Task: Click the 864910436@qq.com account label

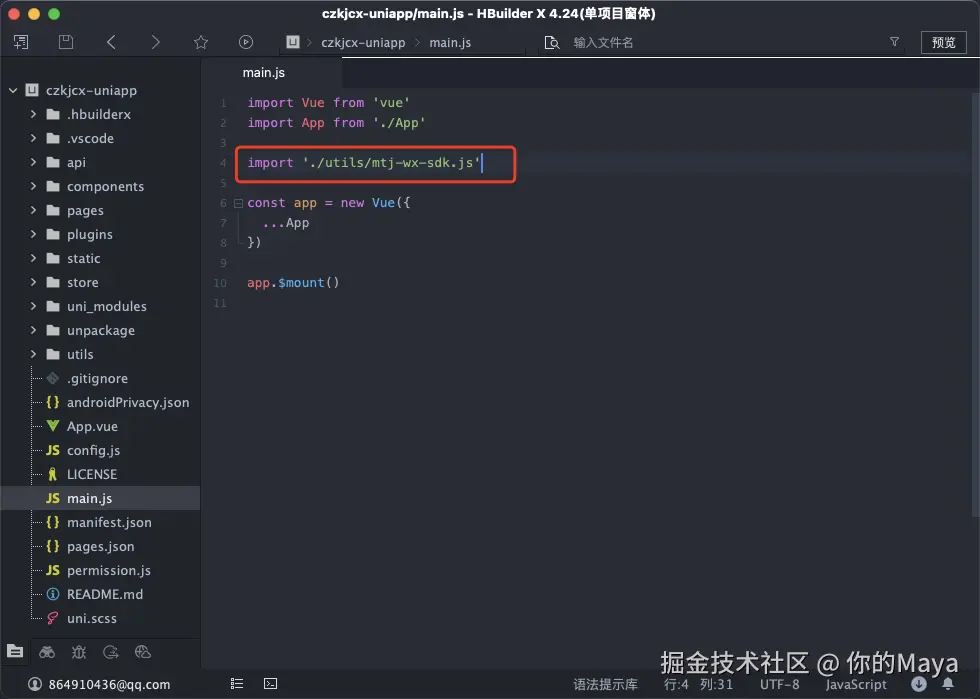Action: (109, 685)
